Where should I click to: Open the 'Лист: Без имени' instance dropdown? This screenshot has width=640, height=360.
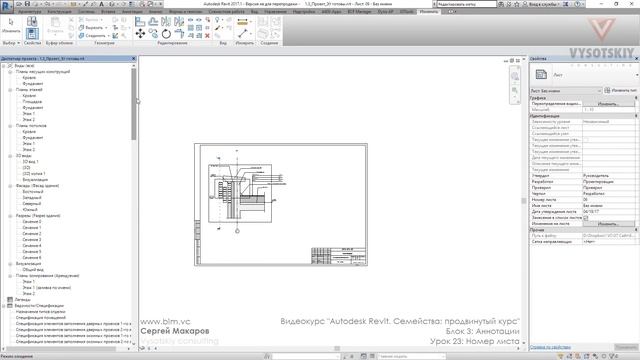[566, 91]
